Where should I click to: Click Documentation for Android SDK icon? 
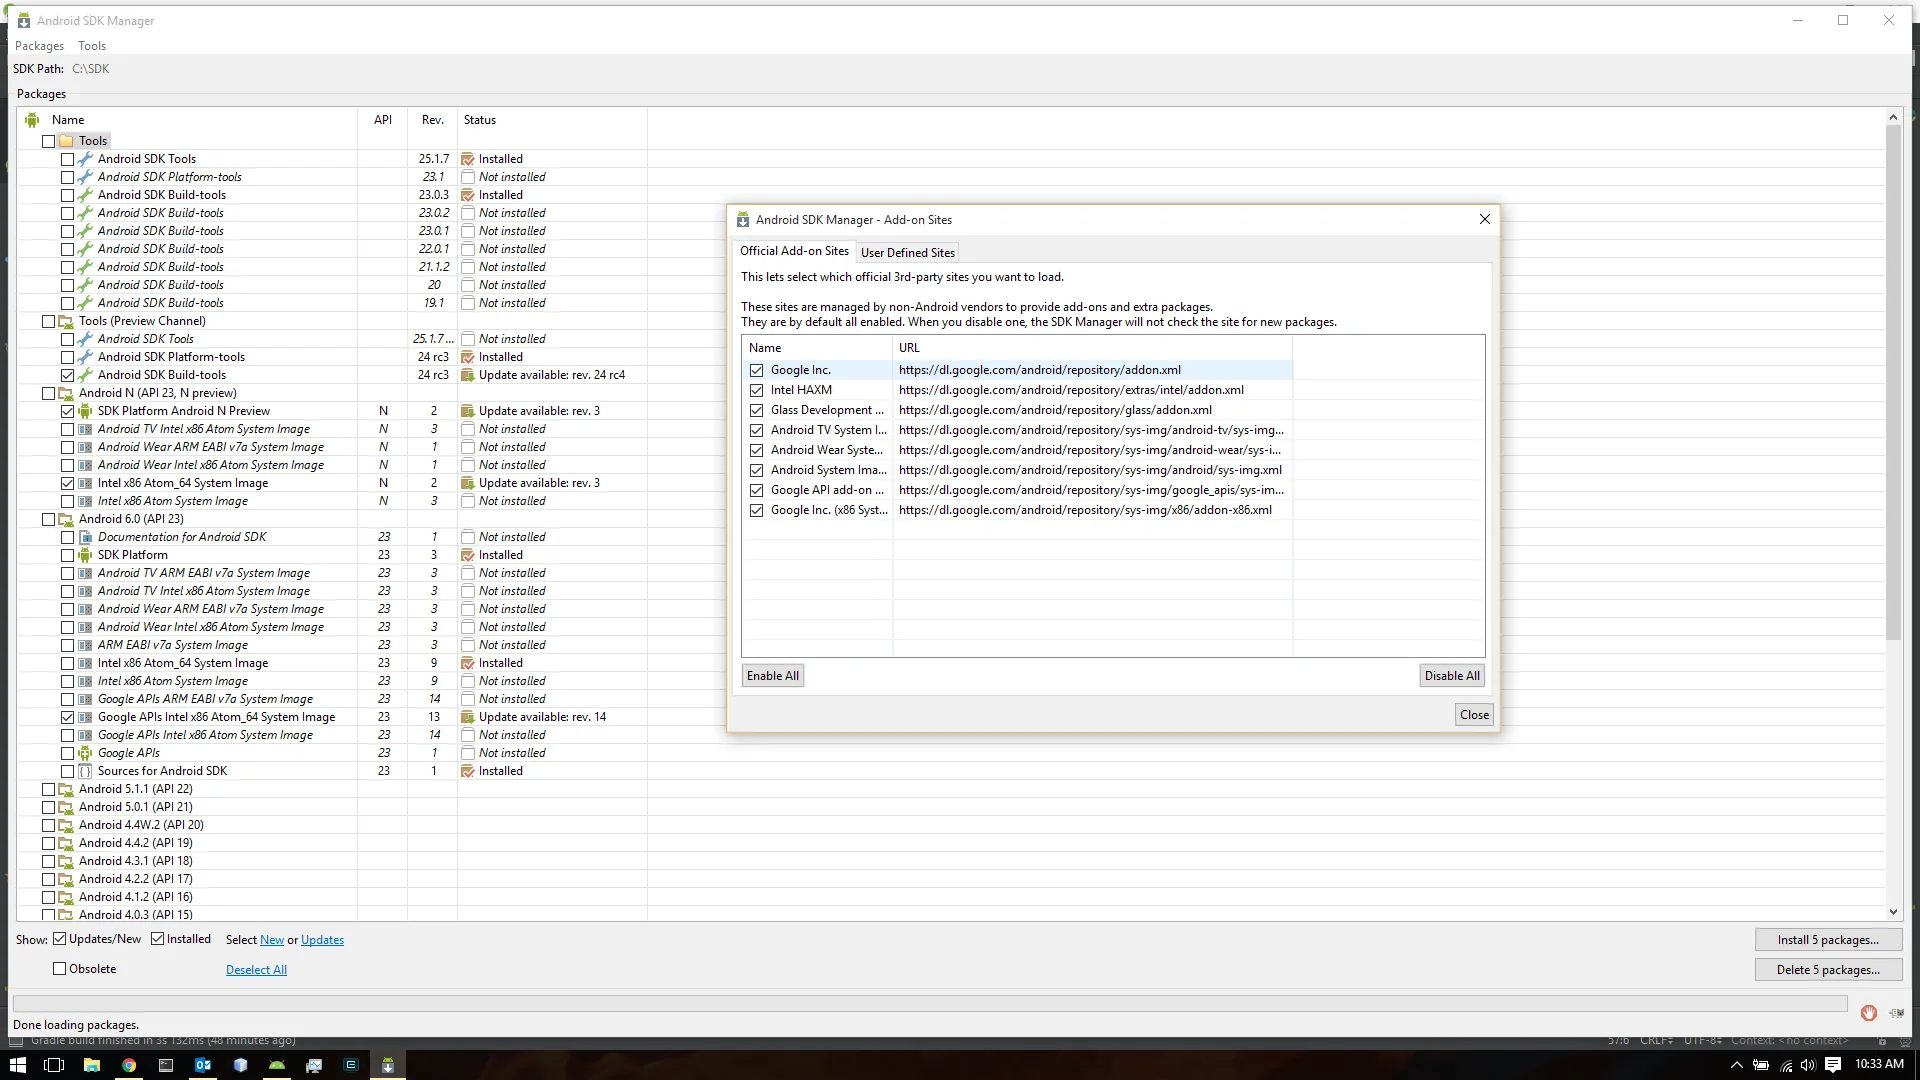[x=86, y=537]
